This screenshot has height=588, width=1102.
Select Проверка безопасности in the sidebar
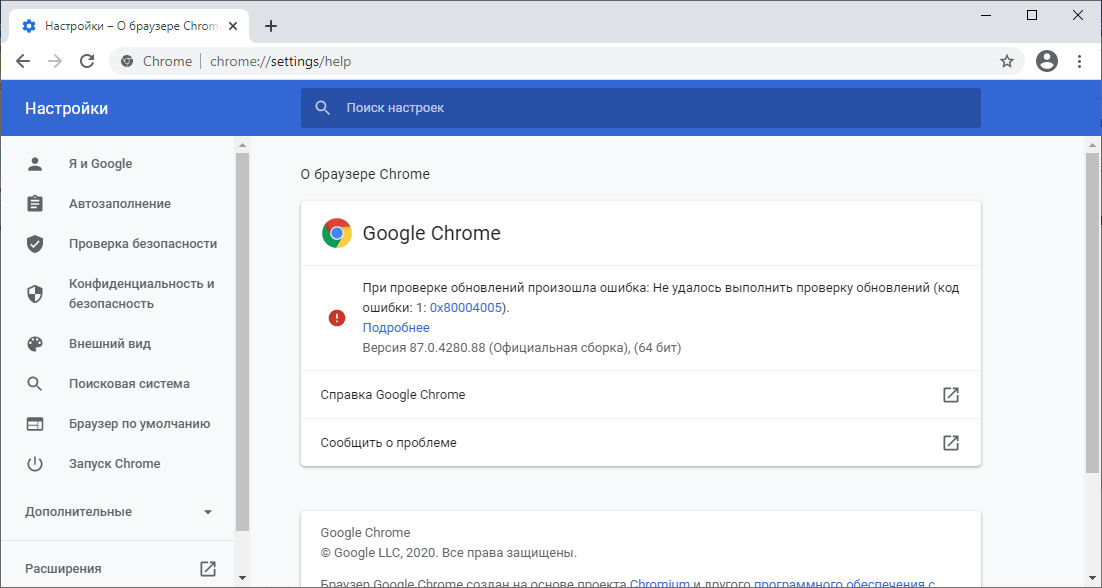142,244
